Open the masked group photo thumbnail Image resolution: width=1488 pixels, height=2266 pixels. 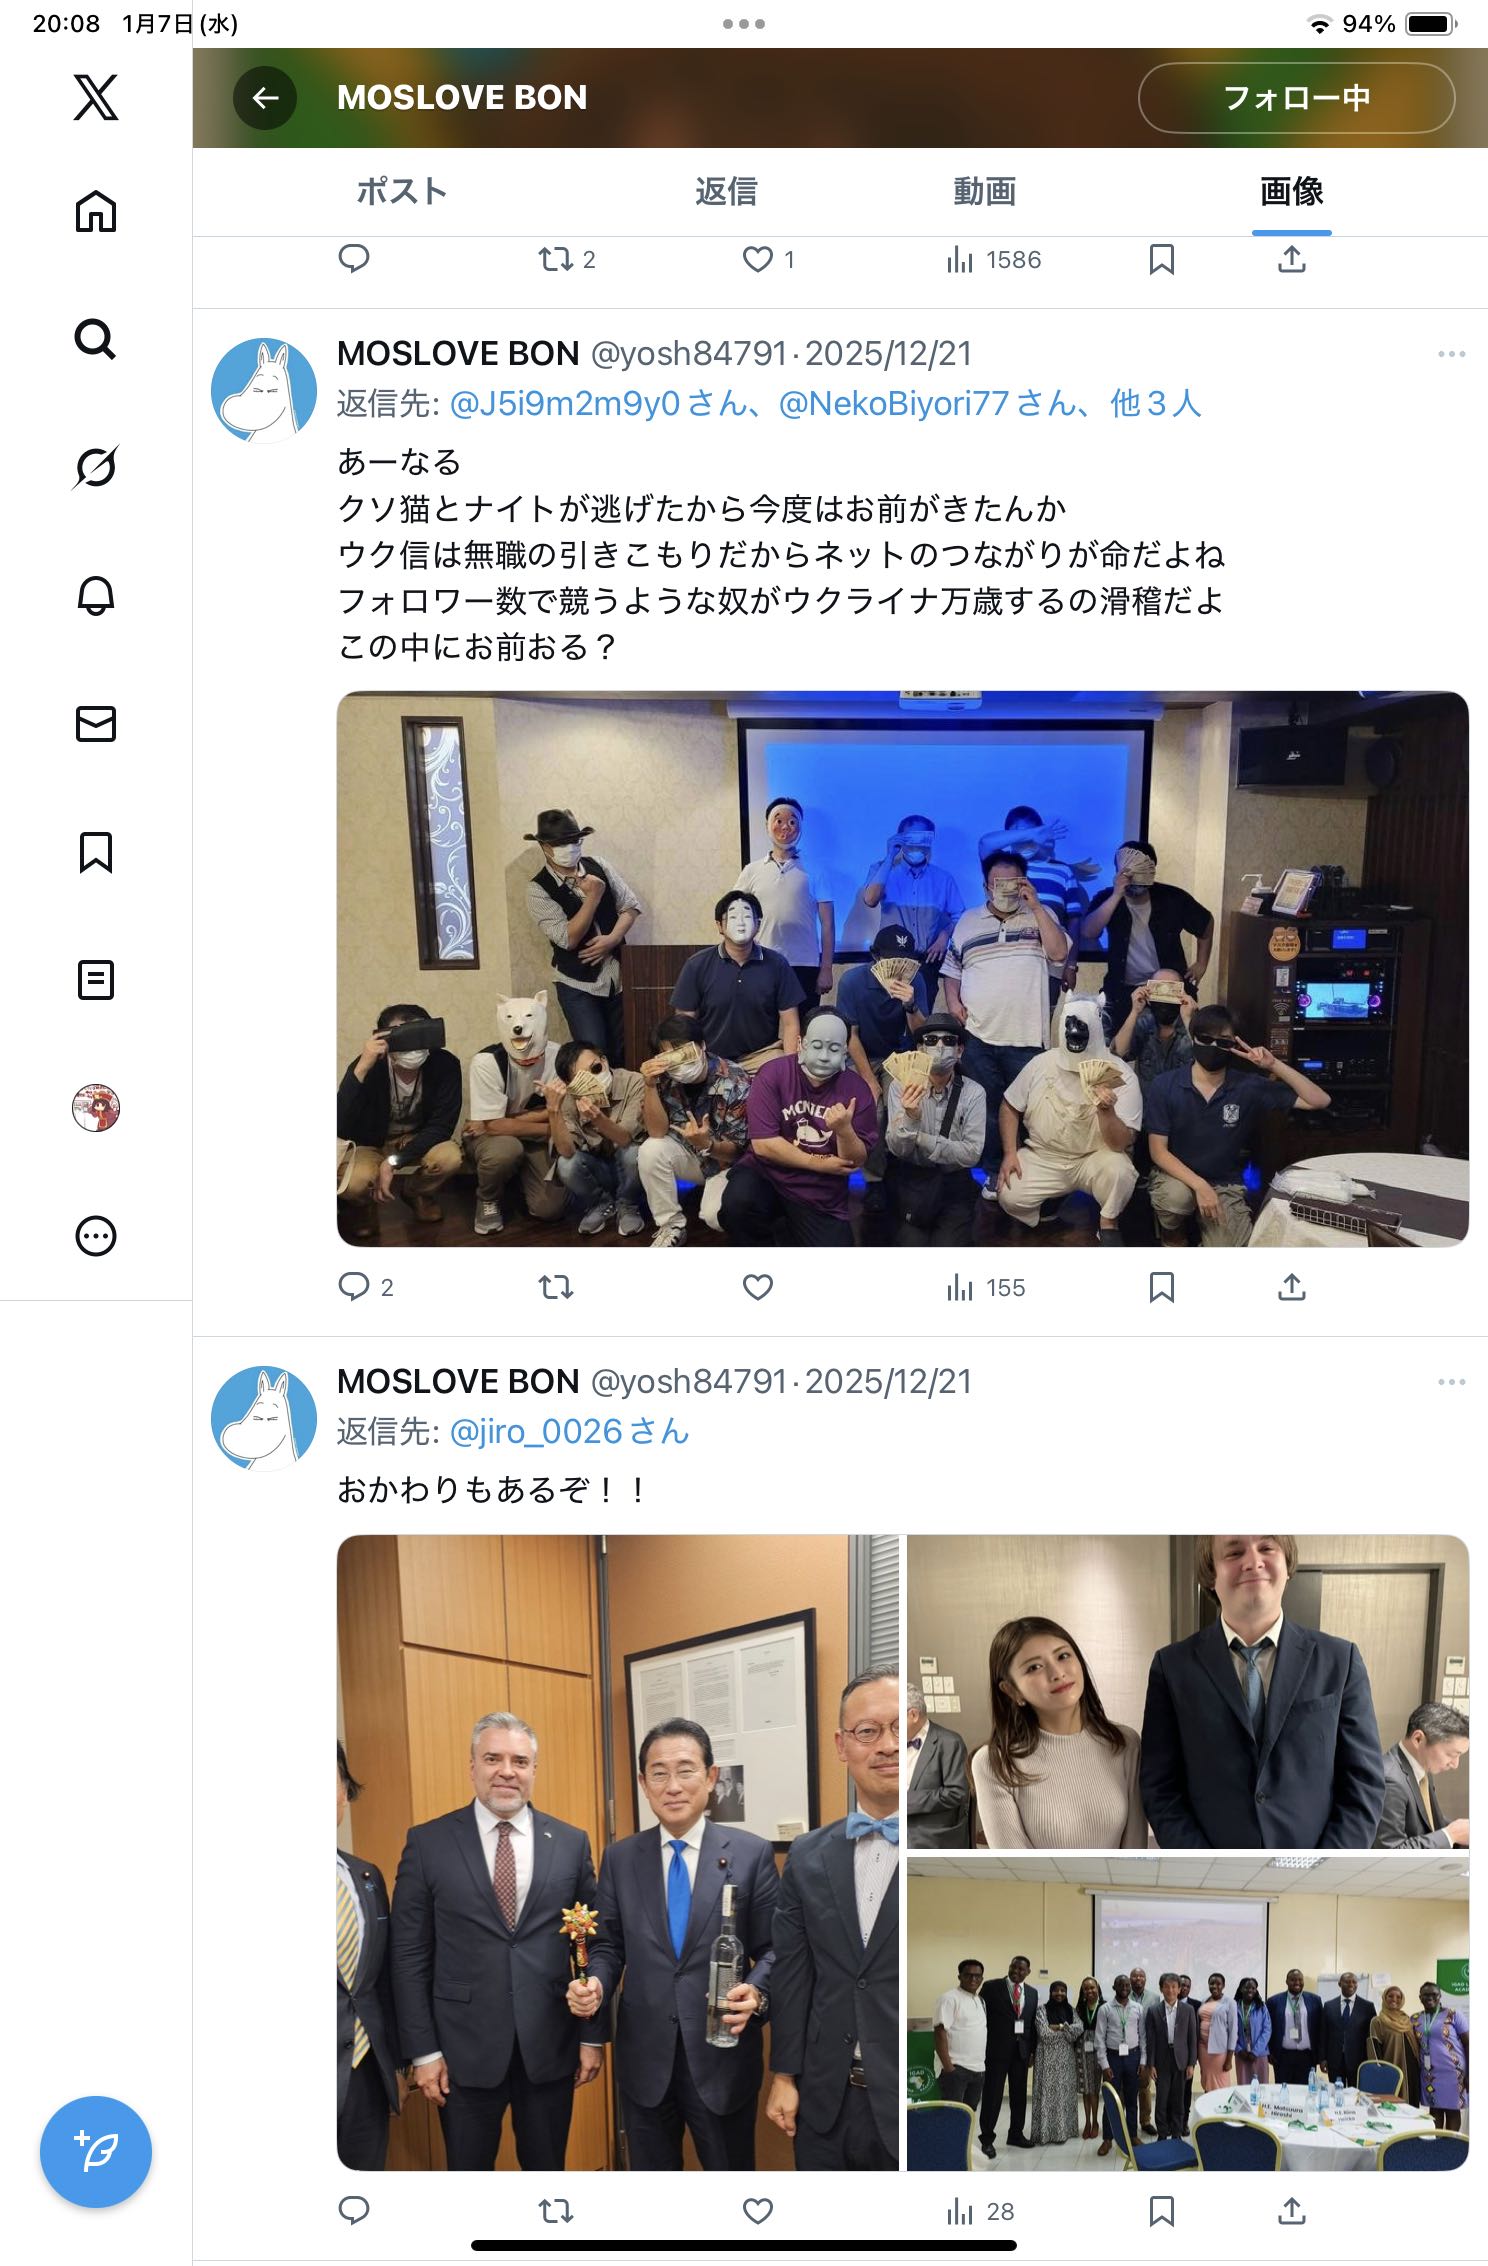click(902, 968)
